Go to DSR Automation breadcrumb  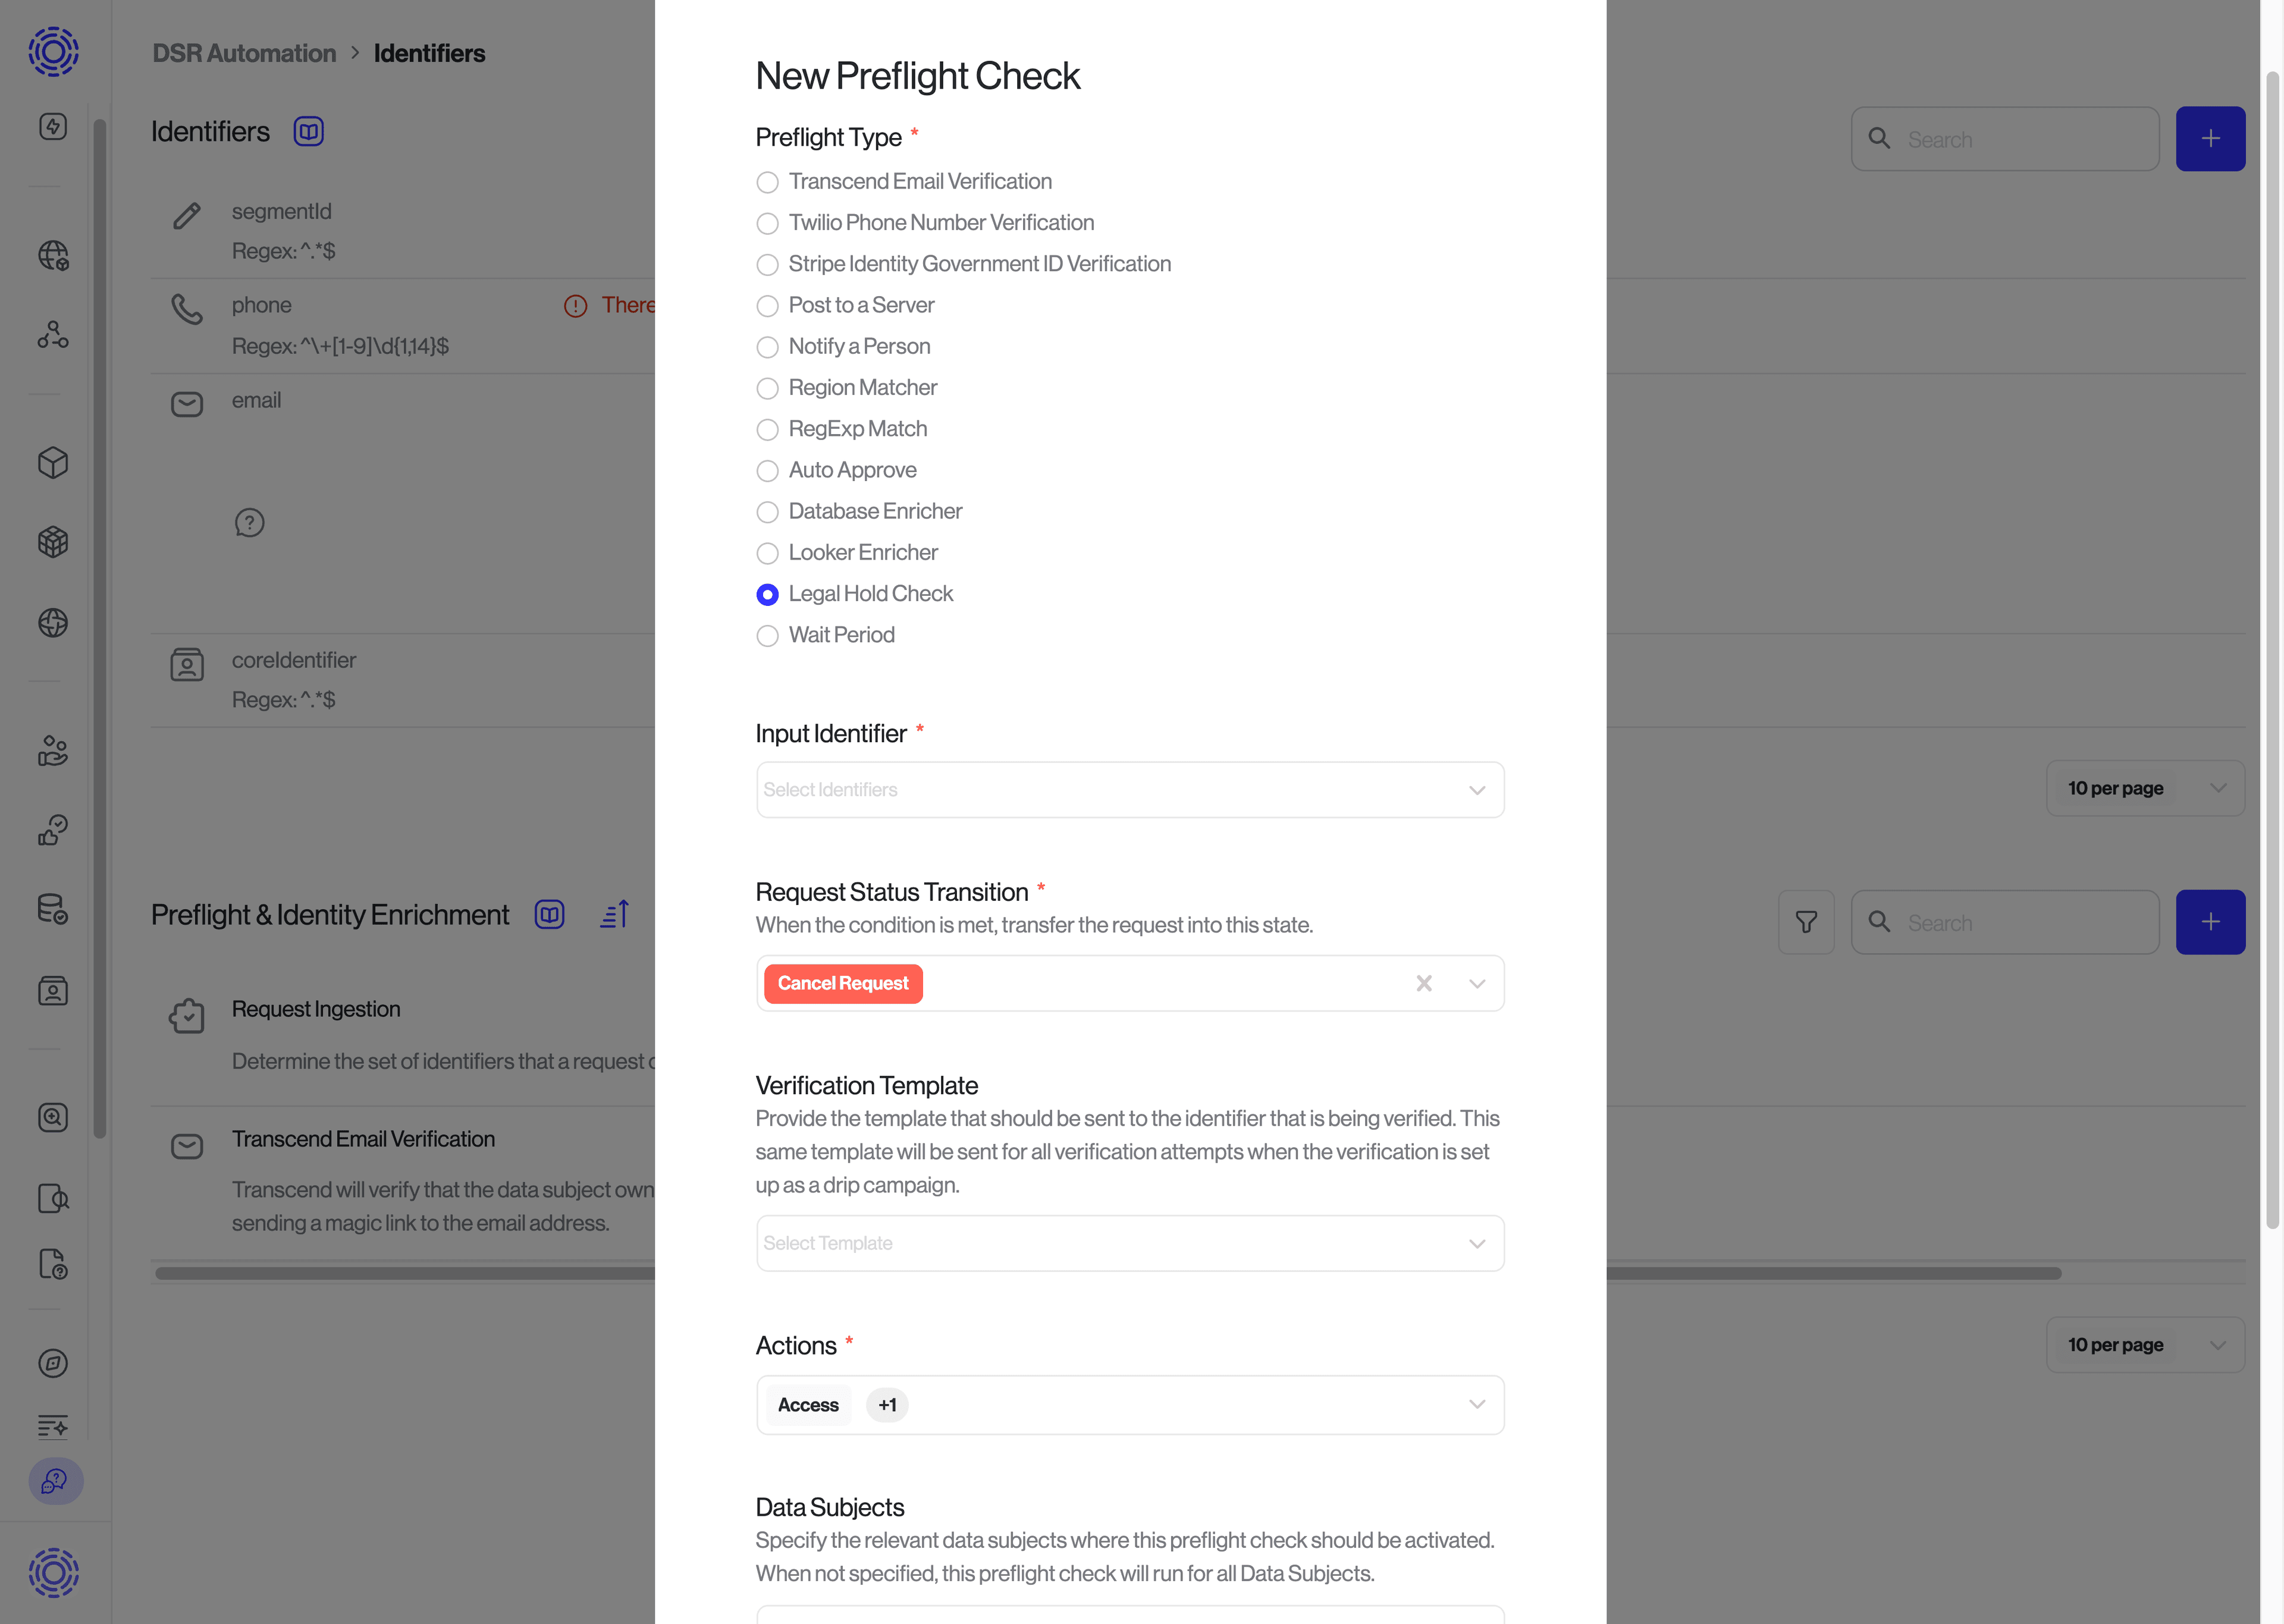(x=244, y=53)
